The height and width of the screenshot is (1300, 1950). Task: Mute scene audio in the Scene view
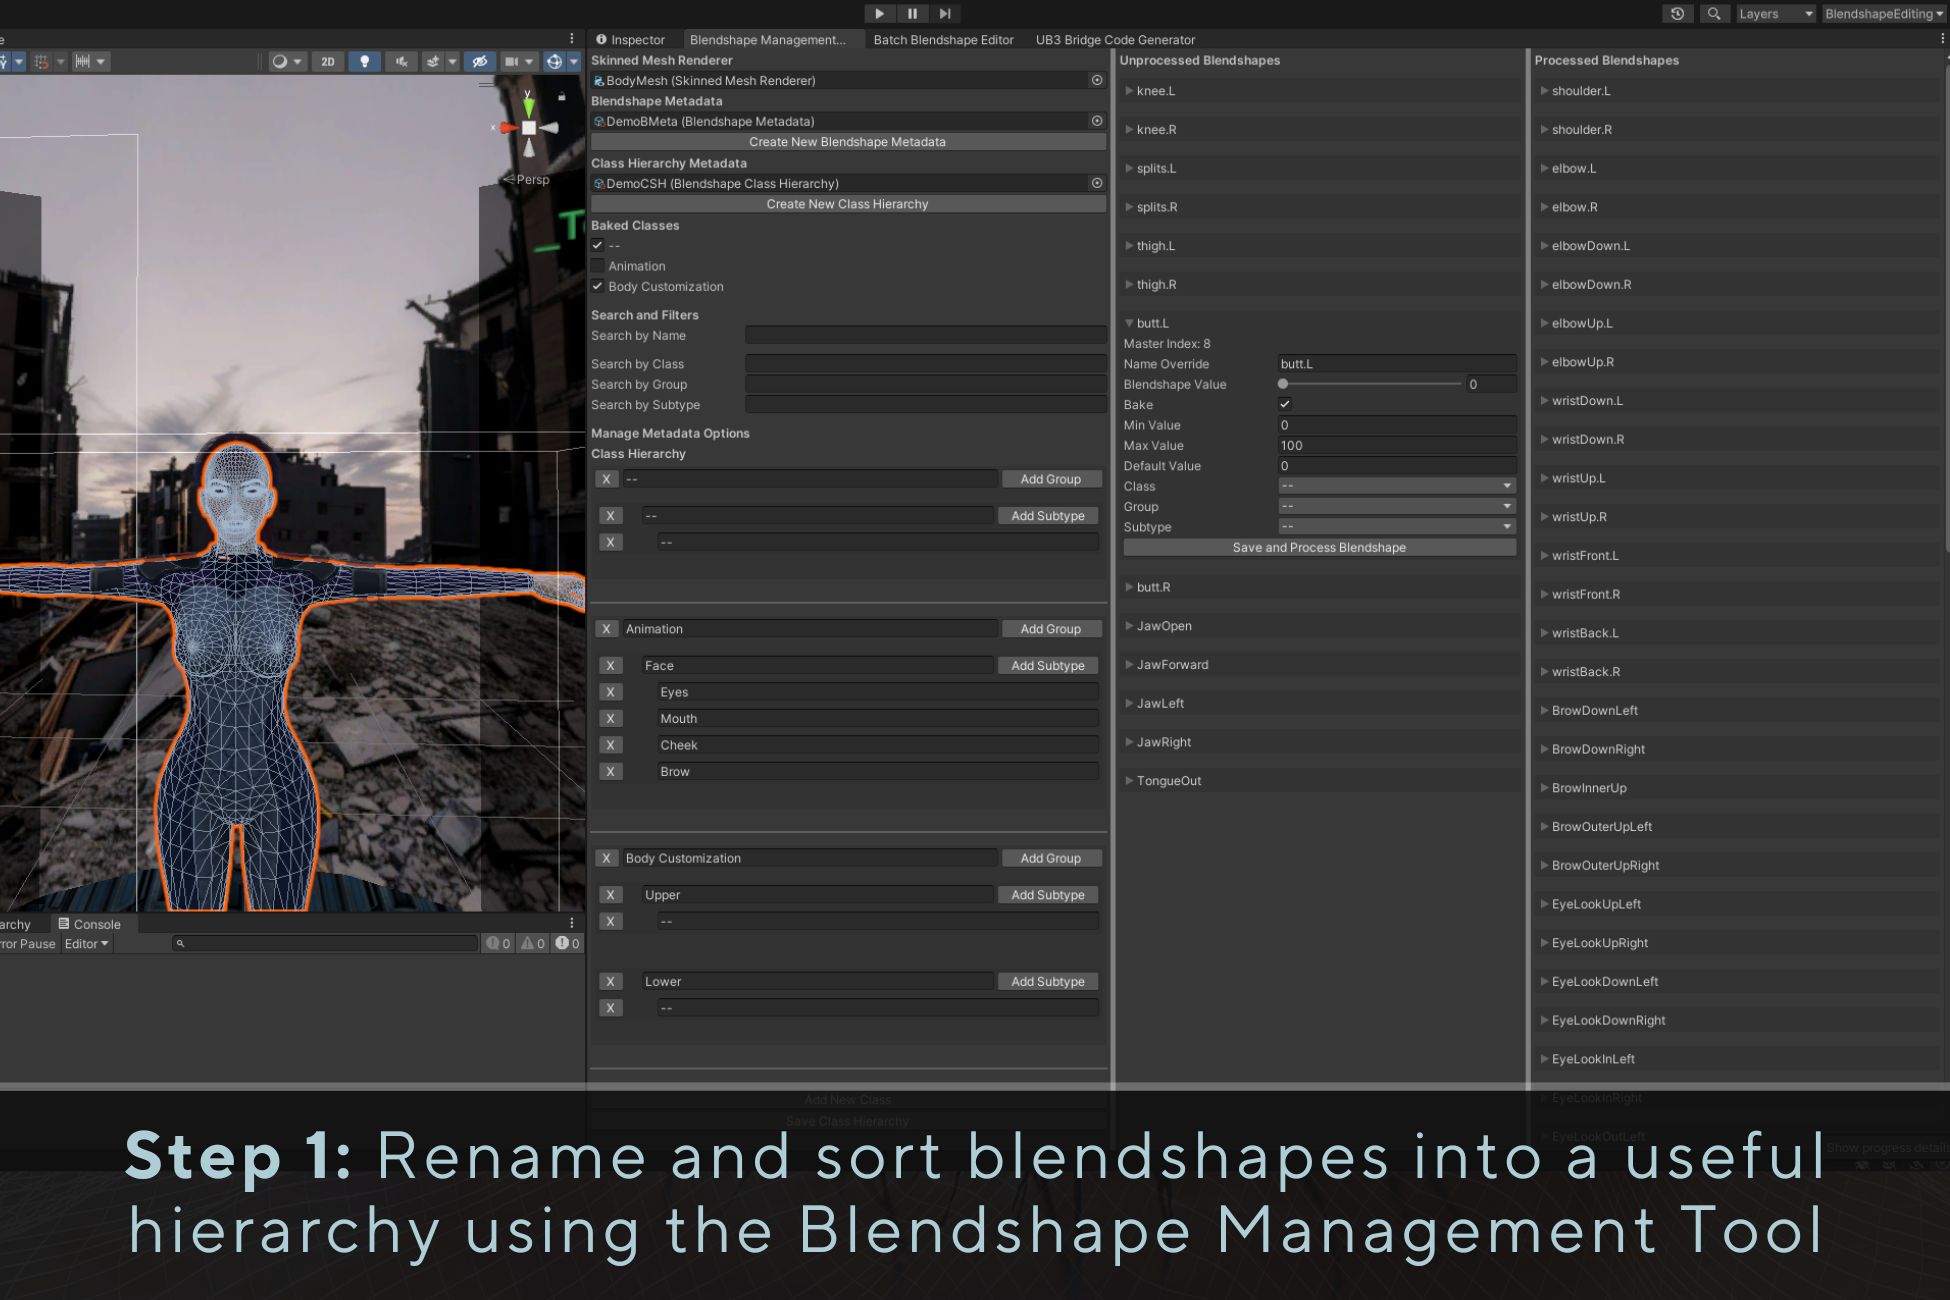point(401,61)
